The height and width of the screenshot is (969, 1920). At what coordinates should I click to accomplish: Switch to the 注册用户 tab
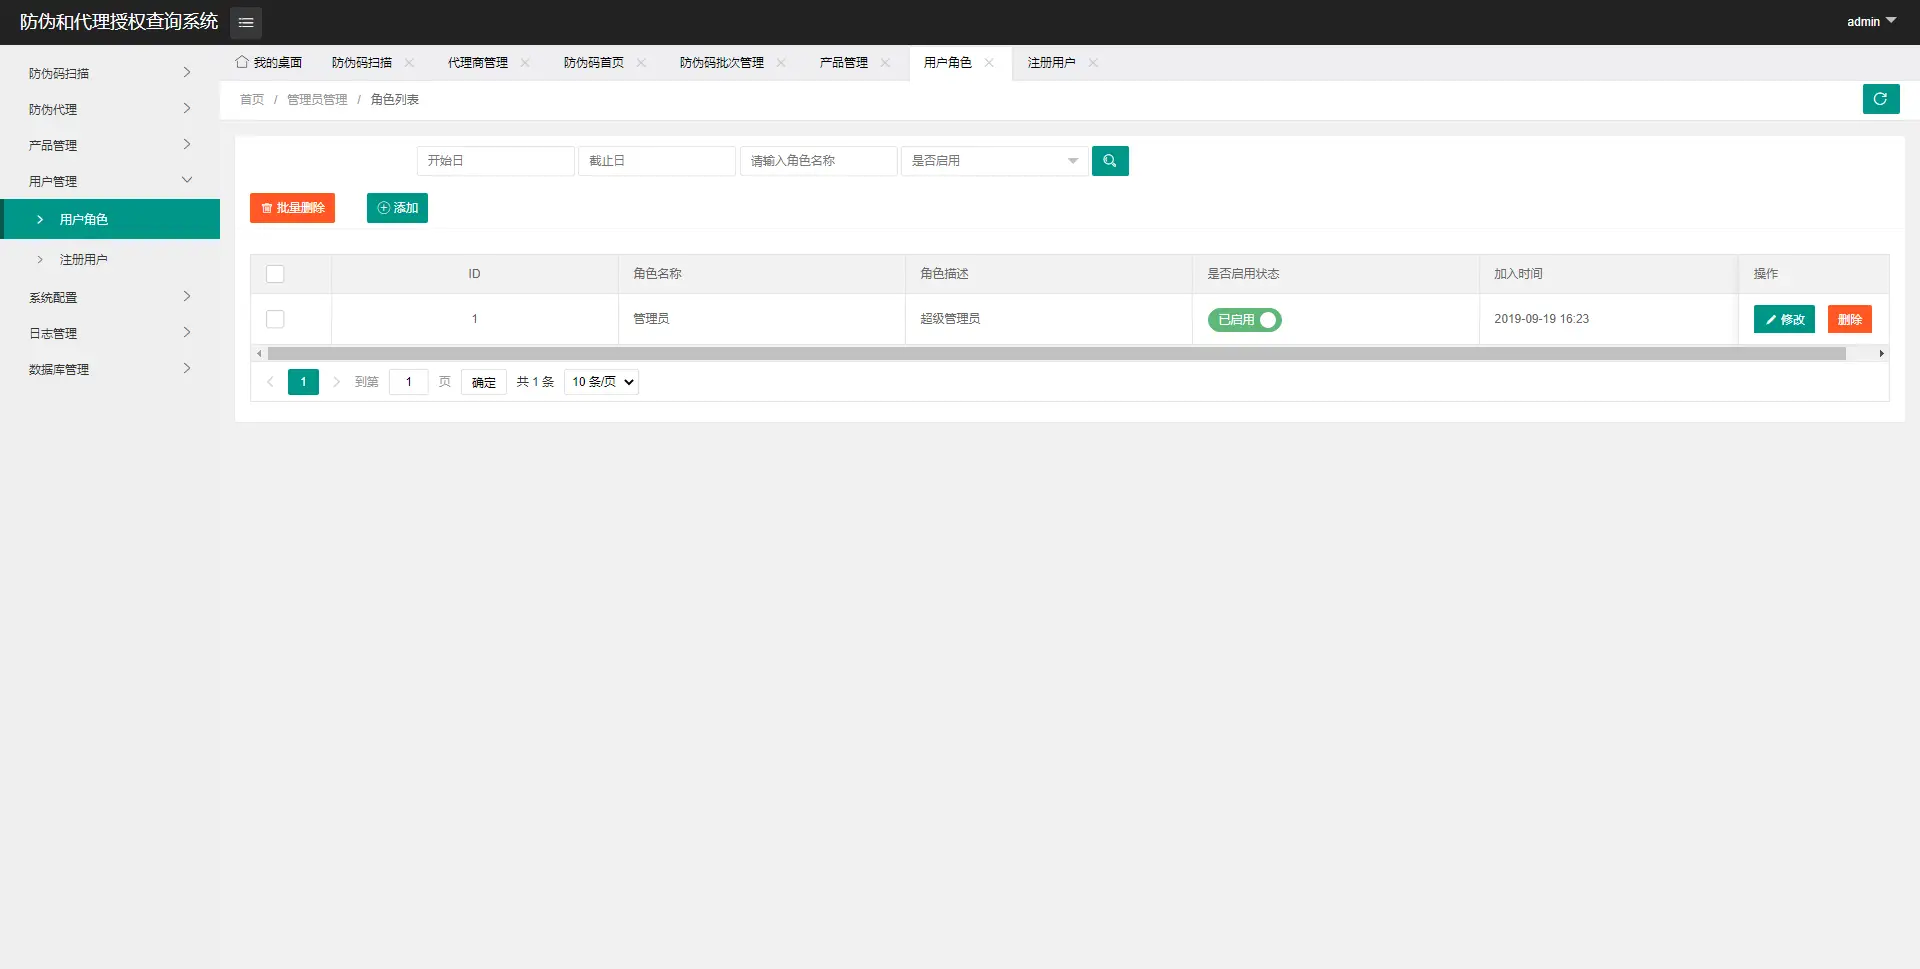click(1052, 63)
